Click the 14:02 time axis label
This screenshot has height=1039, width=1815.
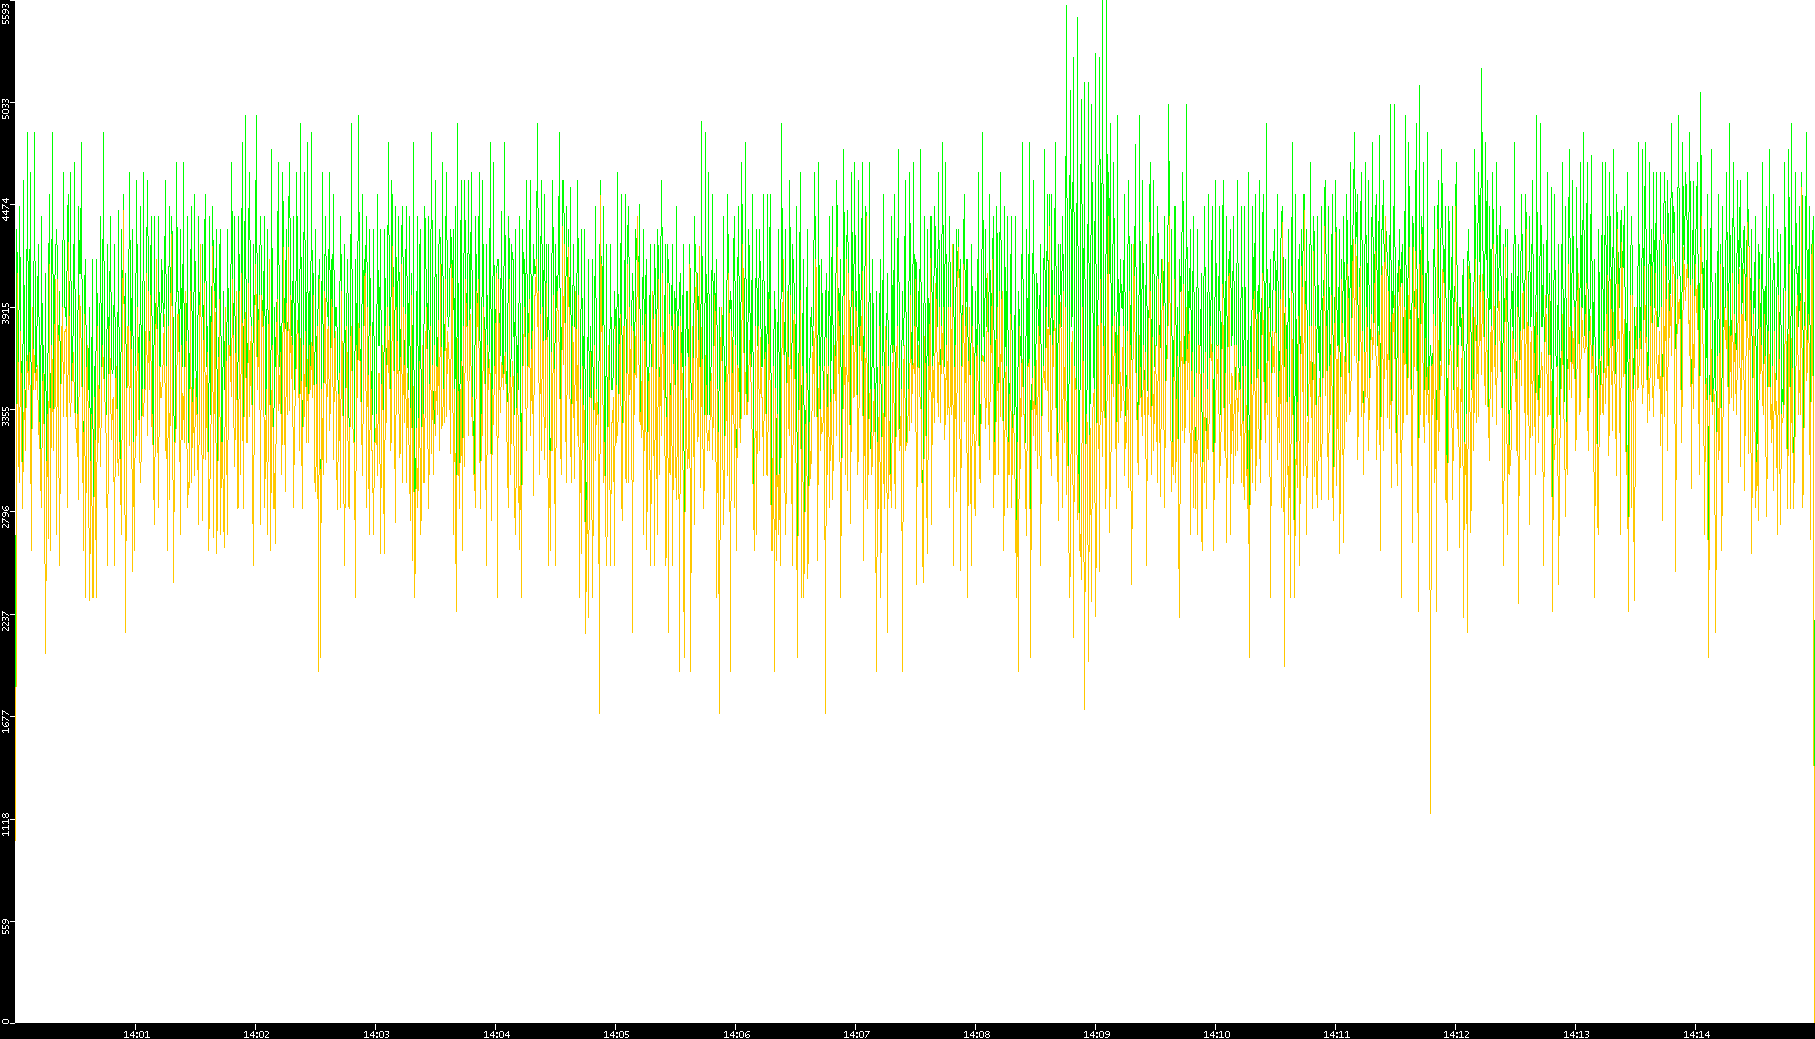[256, 1033]
